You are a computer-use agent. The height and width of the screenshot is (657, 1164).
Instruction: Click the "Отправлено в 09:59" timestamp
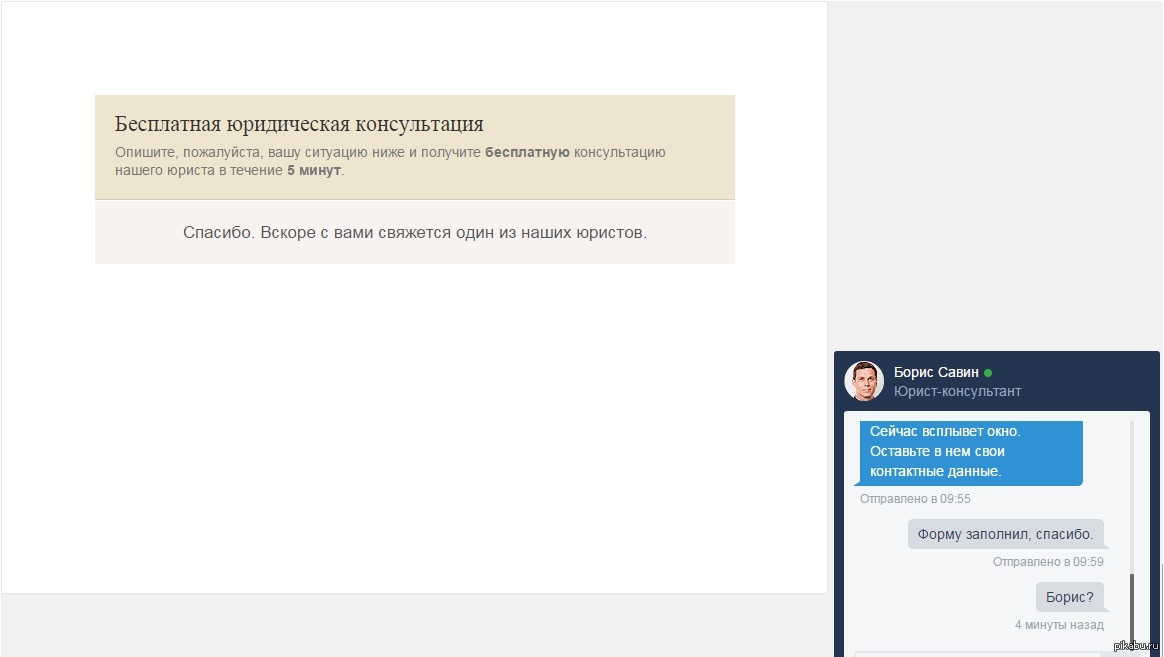(x=1047, y=561)
